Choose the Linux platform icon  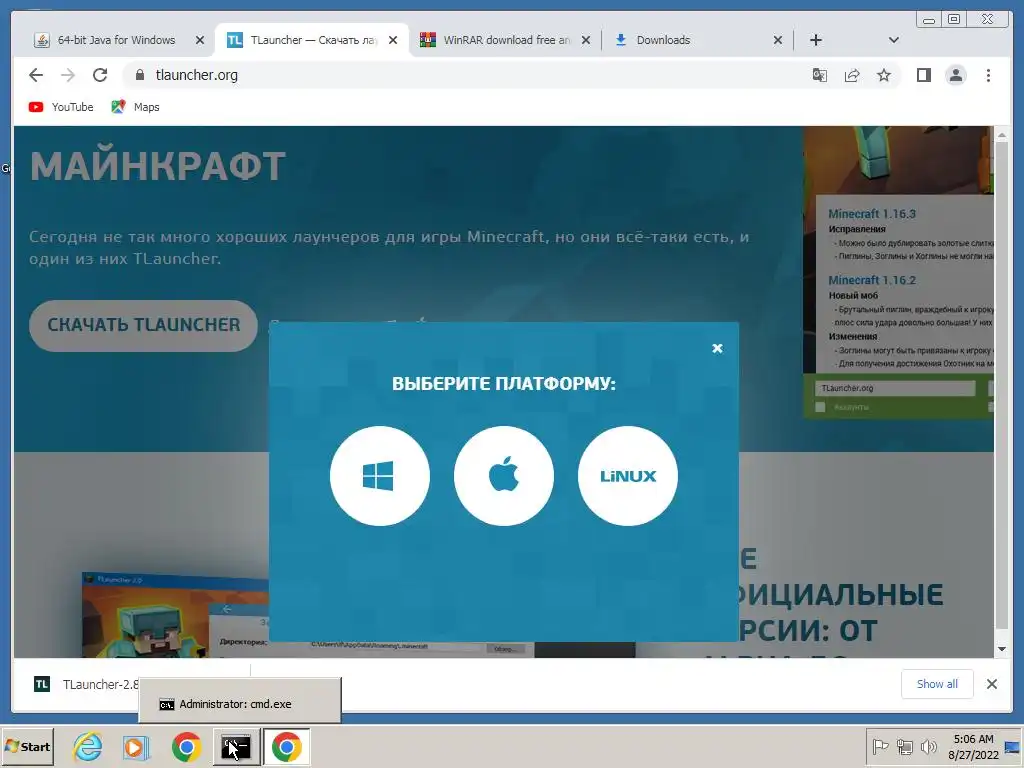(x=628, y=475)
